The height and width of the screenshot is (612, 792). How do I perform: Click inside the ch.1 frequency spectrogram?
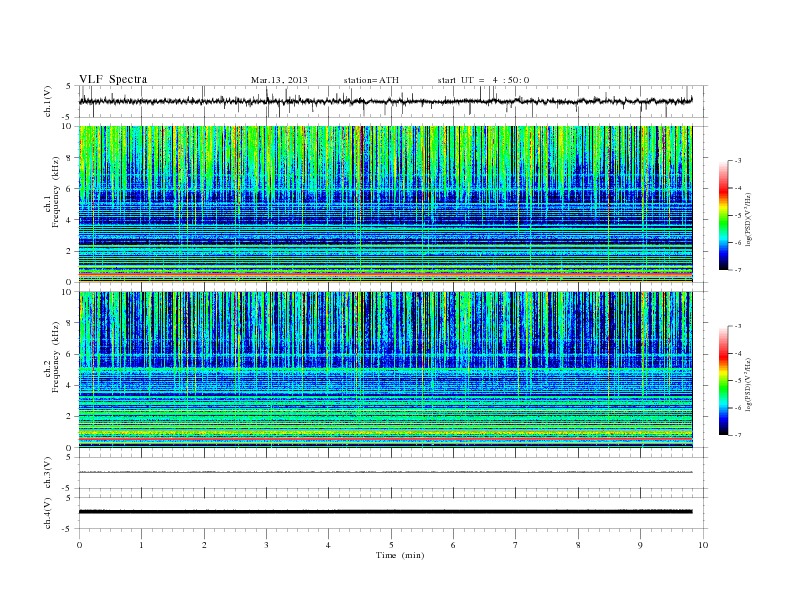(386, 204)
